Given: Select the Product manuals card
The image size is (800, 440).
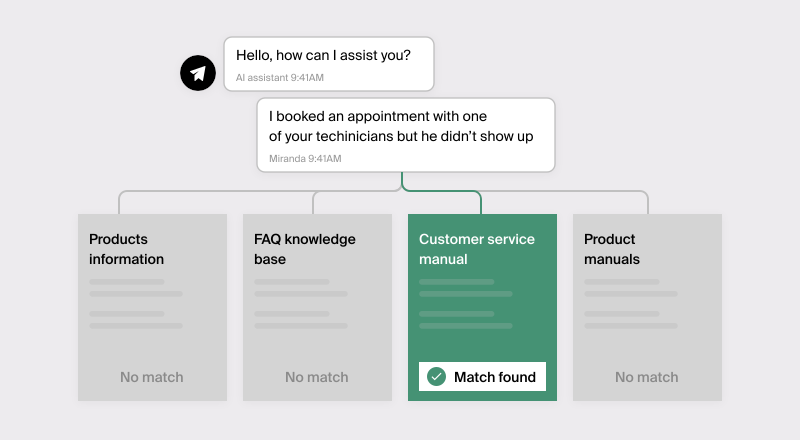Looking at the screenshot, I should coord(647,307).
